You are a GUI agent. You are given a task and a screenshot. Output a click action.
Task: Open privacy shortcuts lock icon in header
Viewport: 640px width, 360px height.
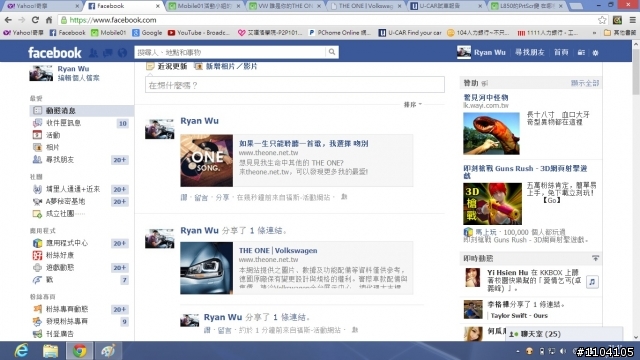(581, 53)
